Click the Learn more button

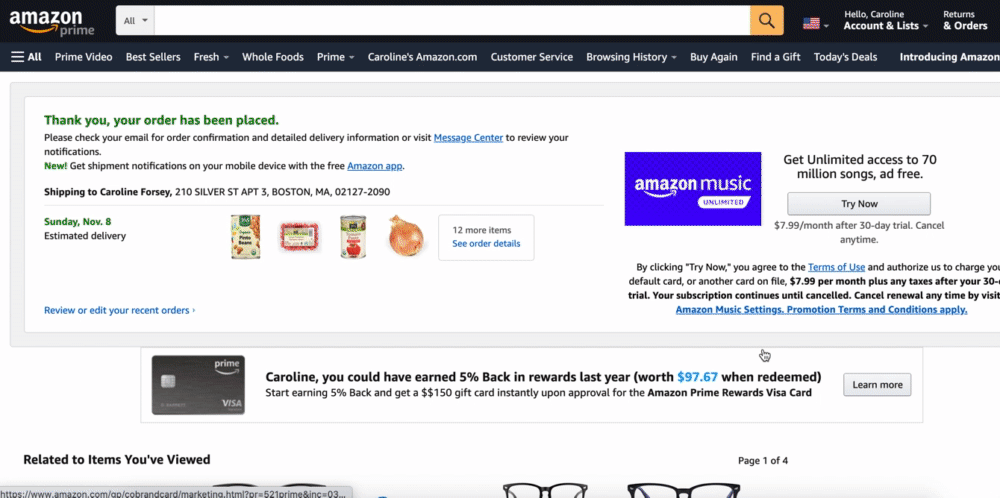click(877, 385)
